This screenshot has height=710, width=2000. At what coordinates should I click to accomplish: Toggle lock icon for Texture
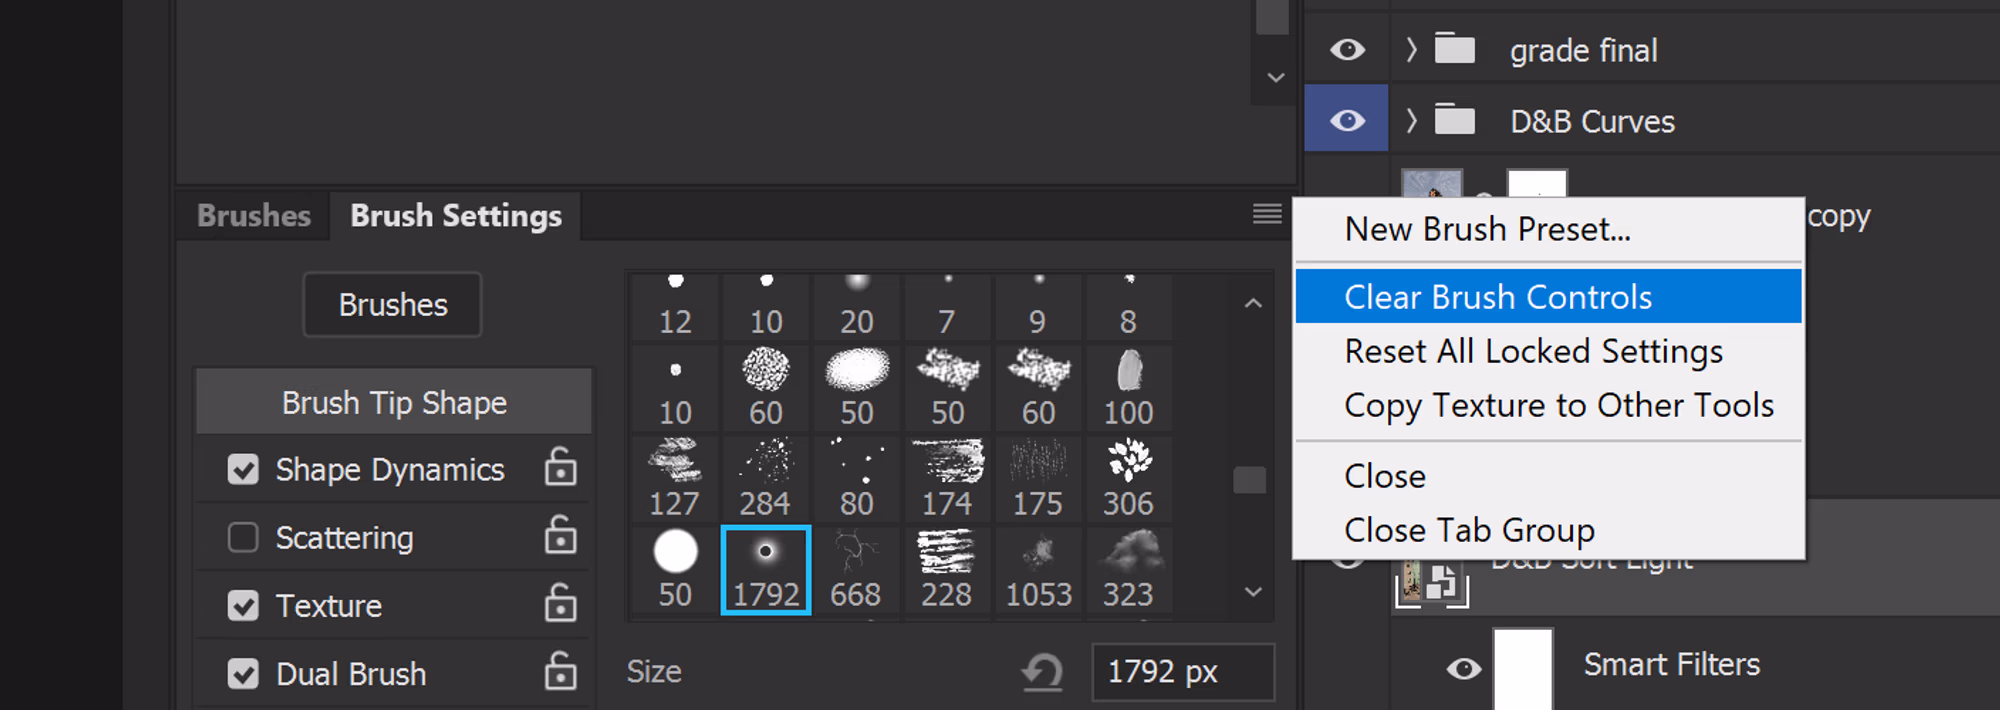tap(560, 605)
